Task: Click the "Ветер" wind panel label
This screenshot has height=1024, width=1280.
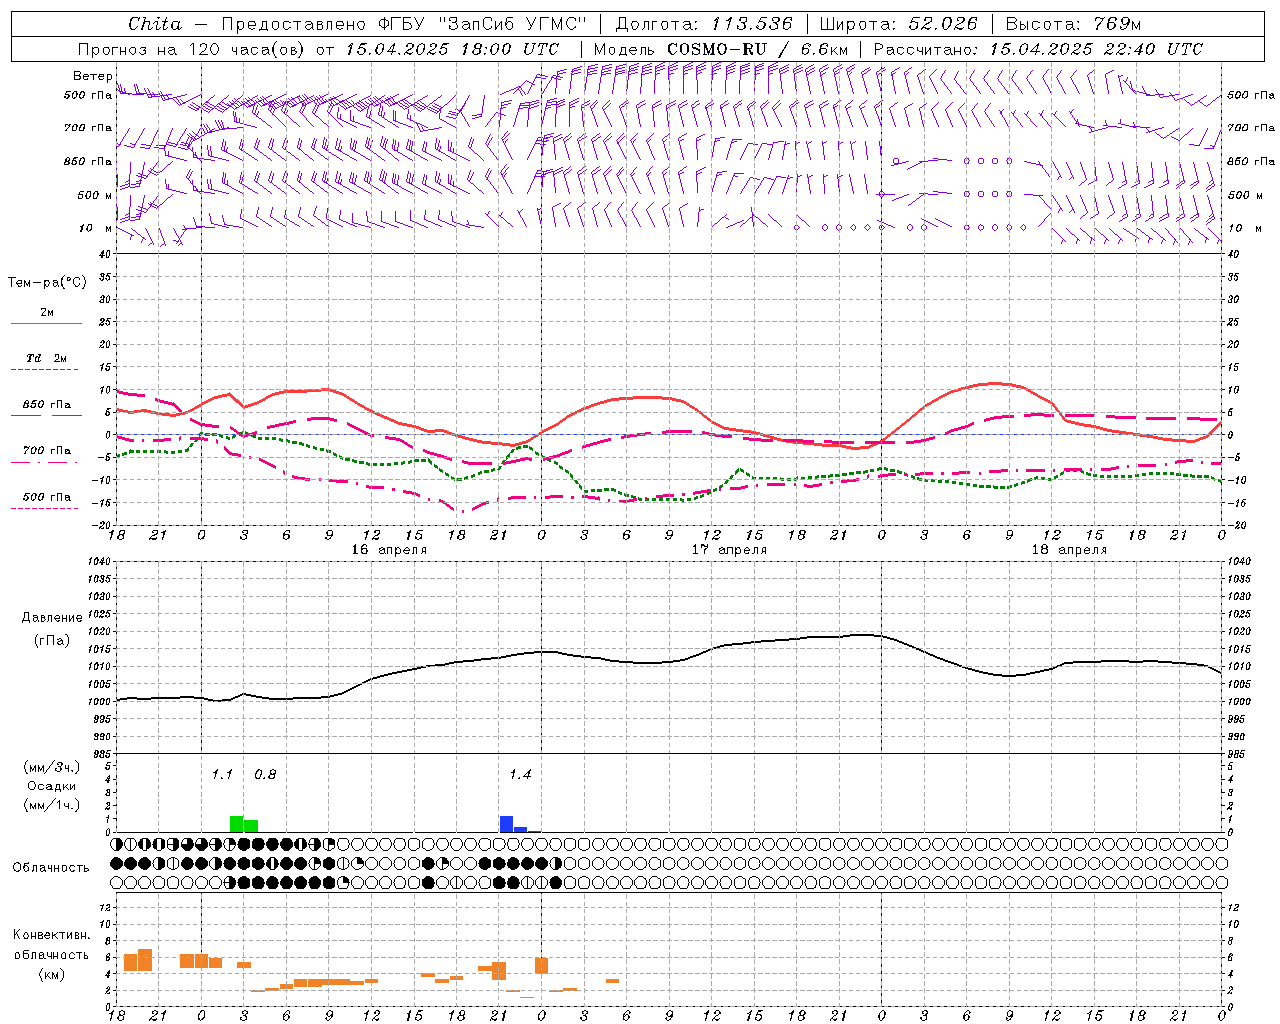Action: coord(93,76)
